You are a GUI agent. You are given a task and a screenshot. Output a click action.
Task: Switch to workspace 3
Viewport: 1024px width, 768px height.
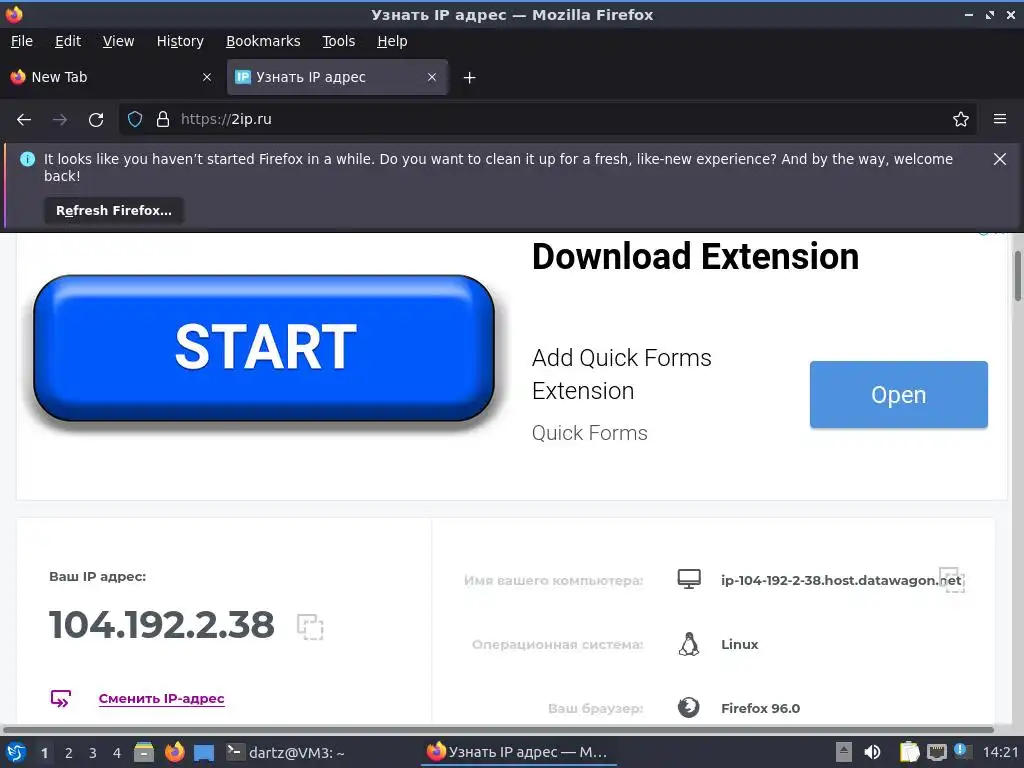click(92, 753)
